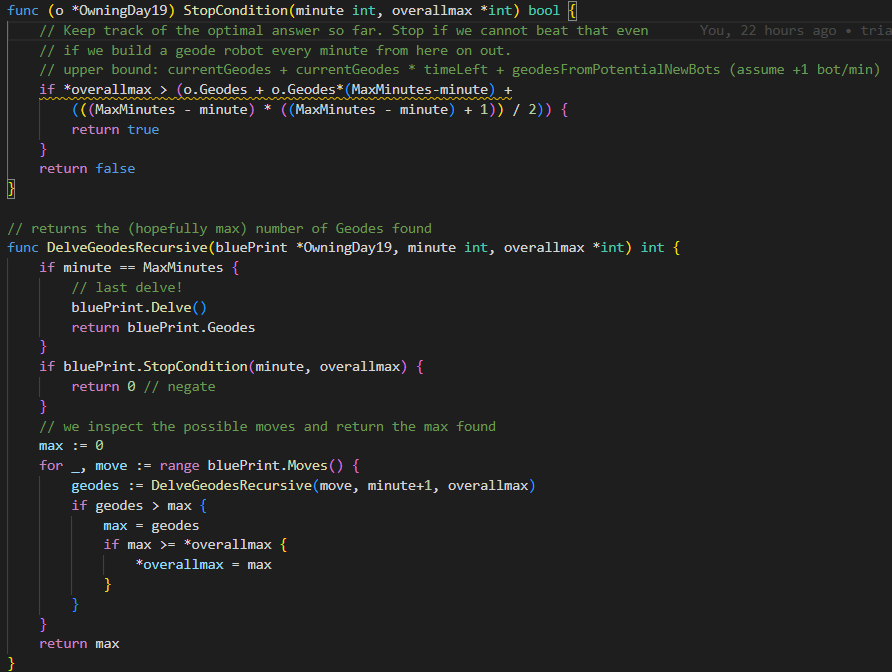Click 'return bluePrint.Geodes' line
Image resolution: width=892 pixels, height=672 pixels.
[163, 328]
